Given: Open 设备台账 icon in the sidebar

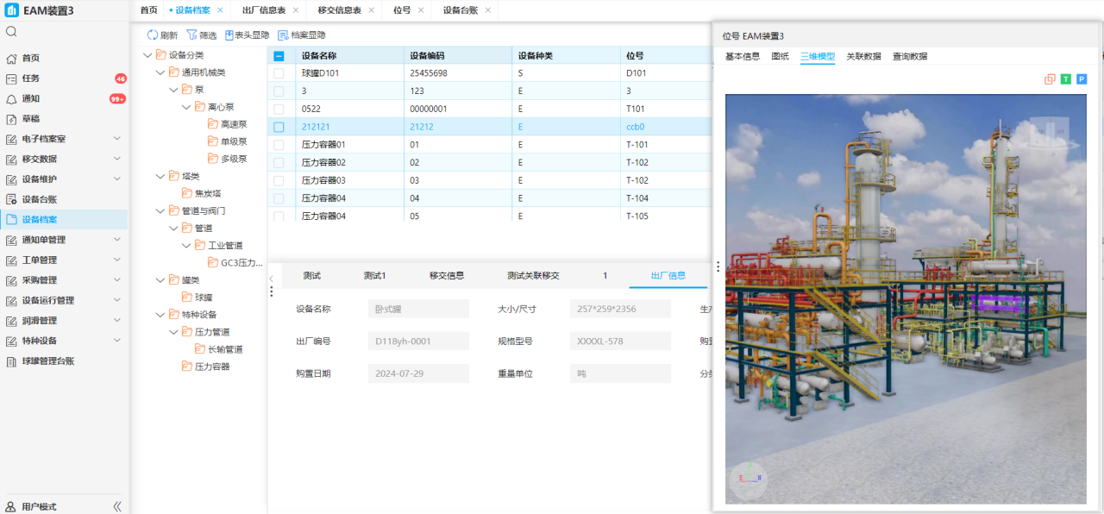Looking at the screenshot, I should pos(11,199).
